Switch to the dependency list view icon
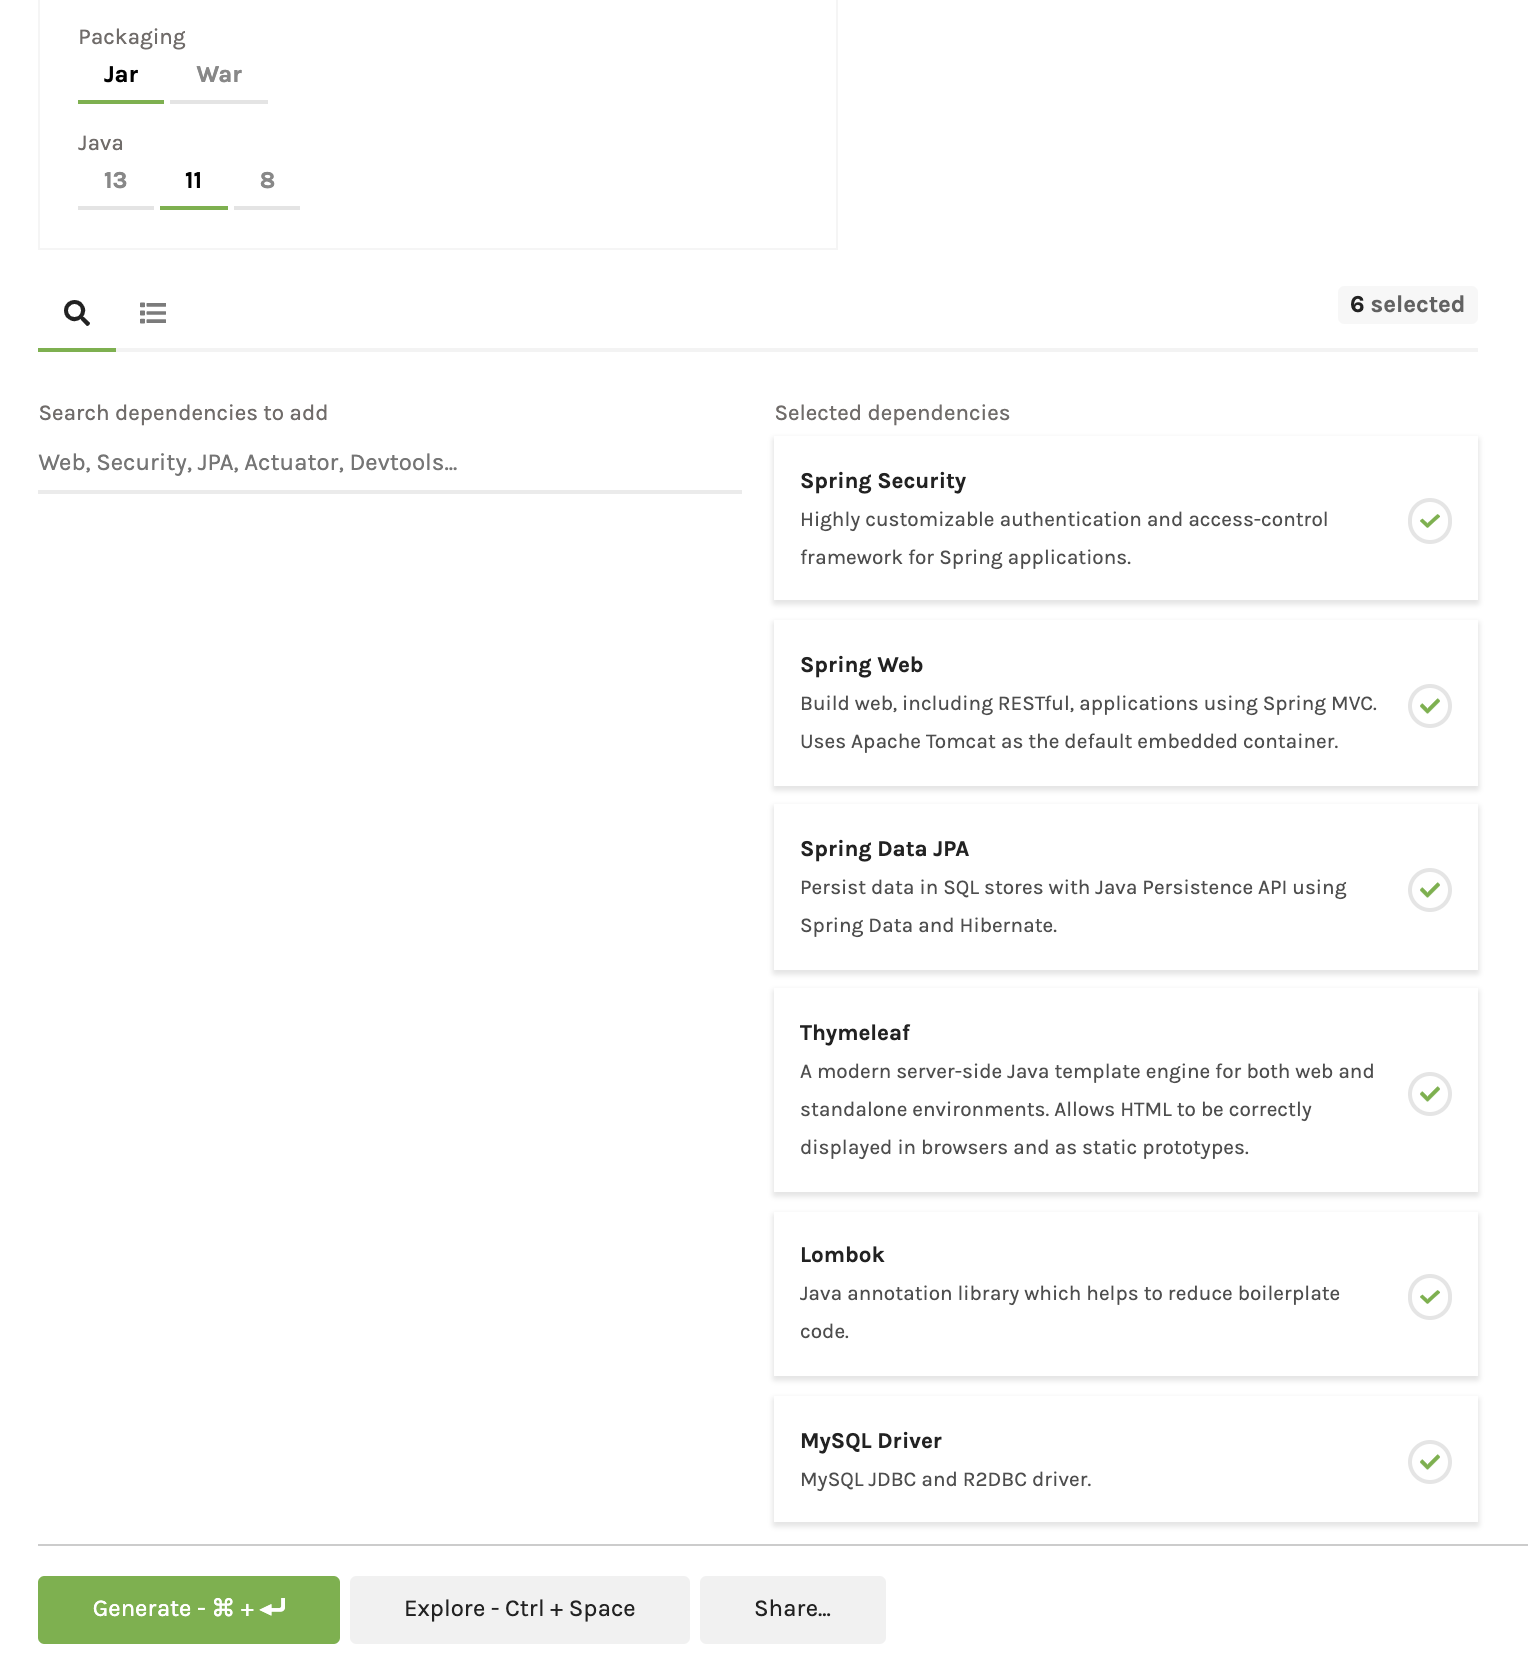This screenshot has width=1528, height=1674. pos(153,313)
